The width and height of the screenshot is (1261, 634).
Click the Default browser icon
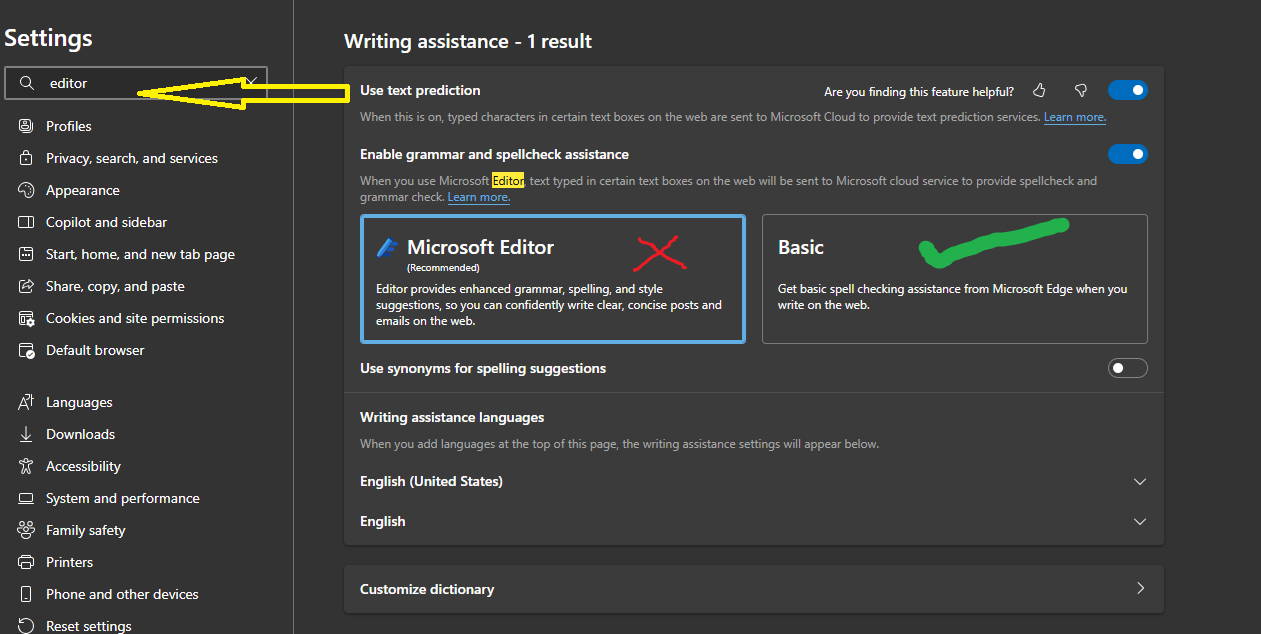26,350
